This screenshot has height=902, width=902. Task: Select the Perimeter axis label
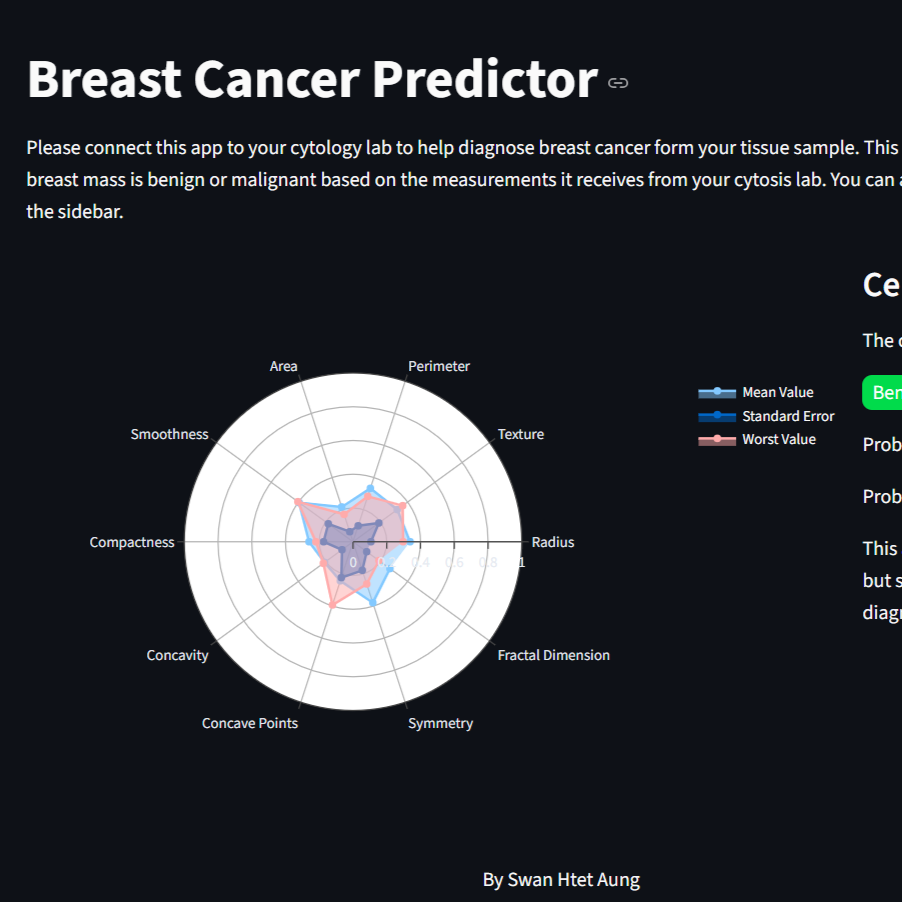pyautogui.click(x=439, y=366)
